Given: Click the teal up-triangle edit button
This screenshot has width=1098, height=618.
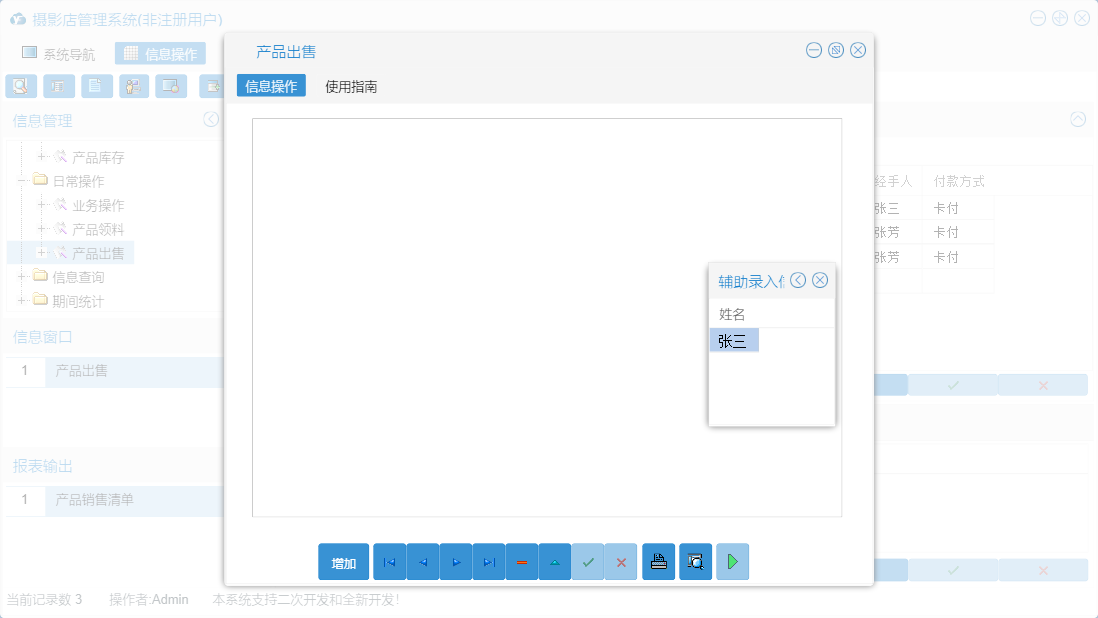Looking at the screenshot, I should click(x=555, y=562).
